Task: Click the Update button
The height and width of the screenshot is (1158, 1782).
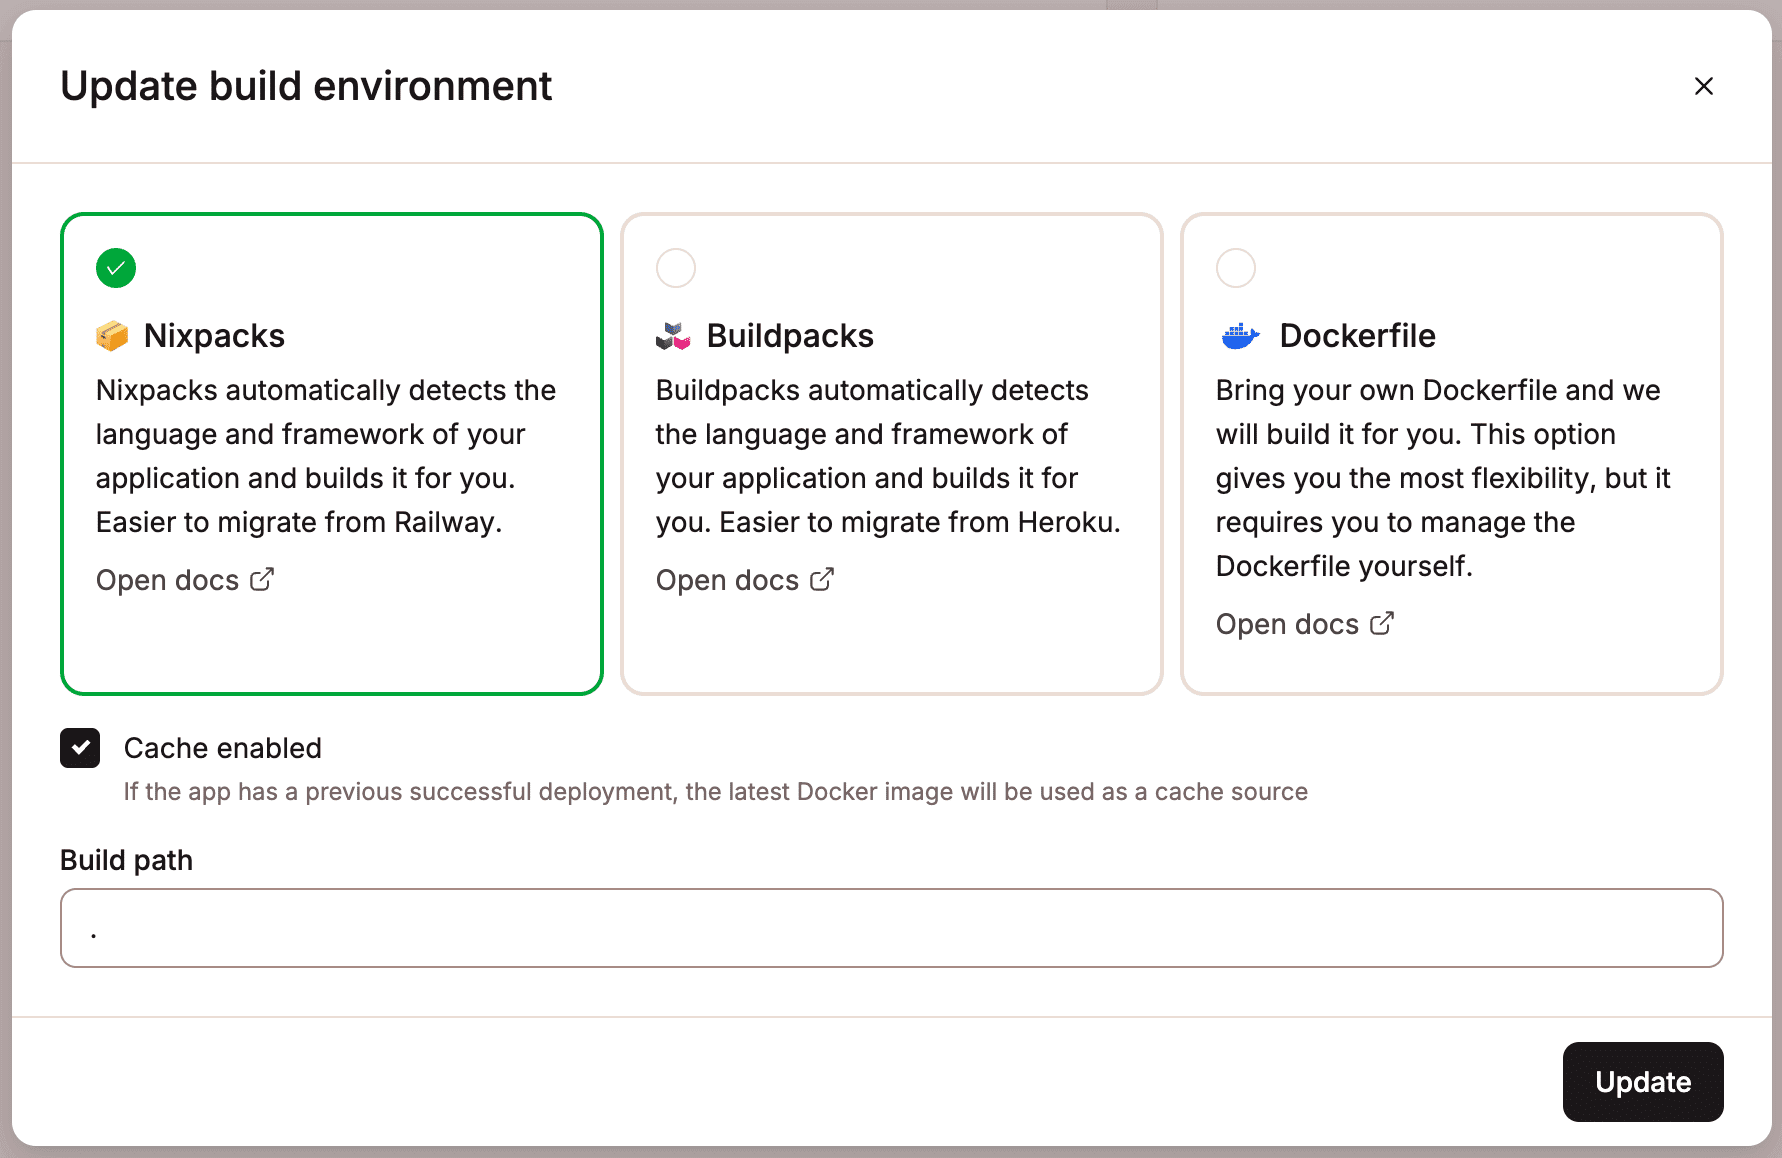Action: click(x=1643, y=1082)
